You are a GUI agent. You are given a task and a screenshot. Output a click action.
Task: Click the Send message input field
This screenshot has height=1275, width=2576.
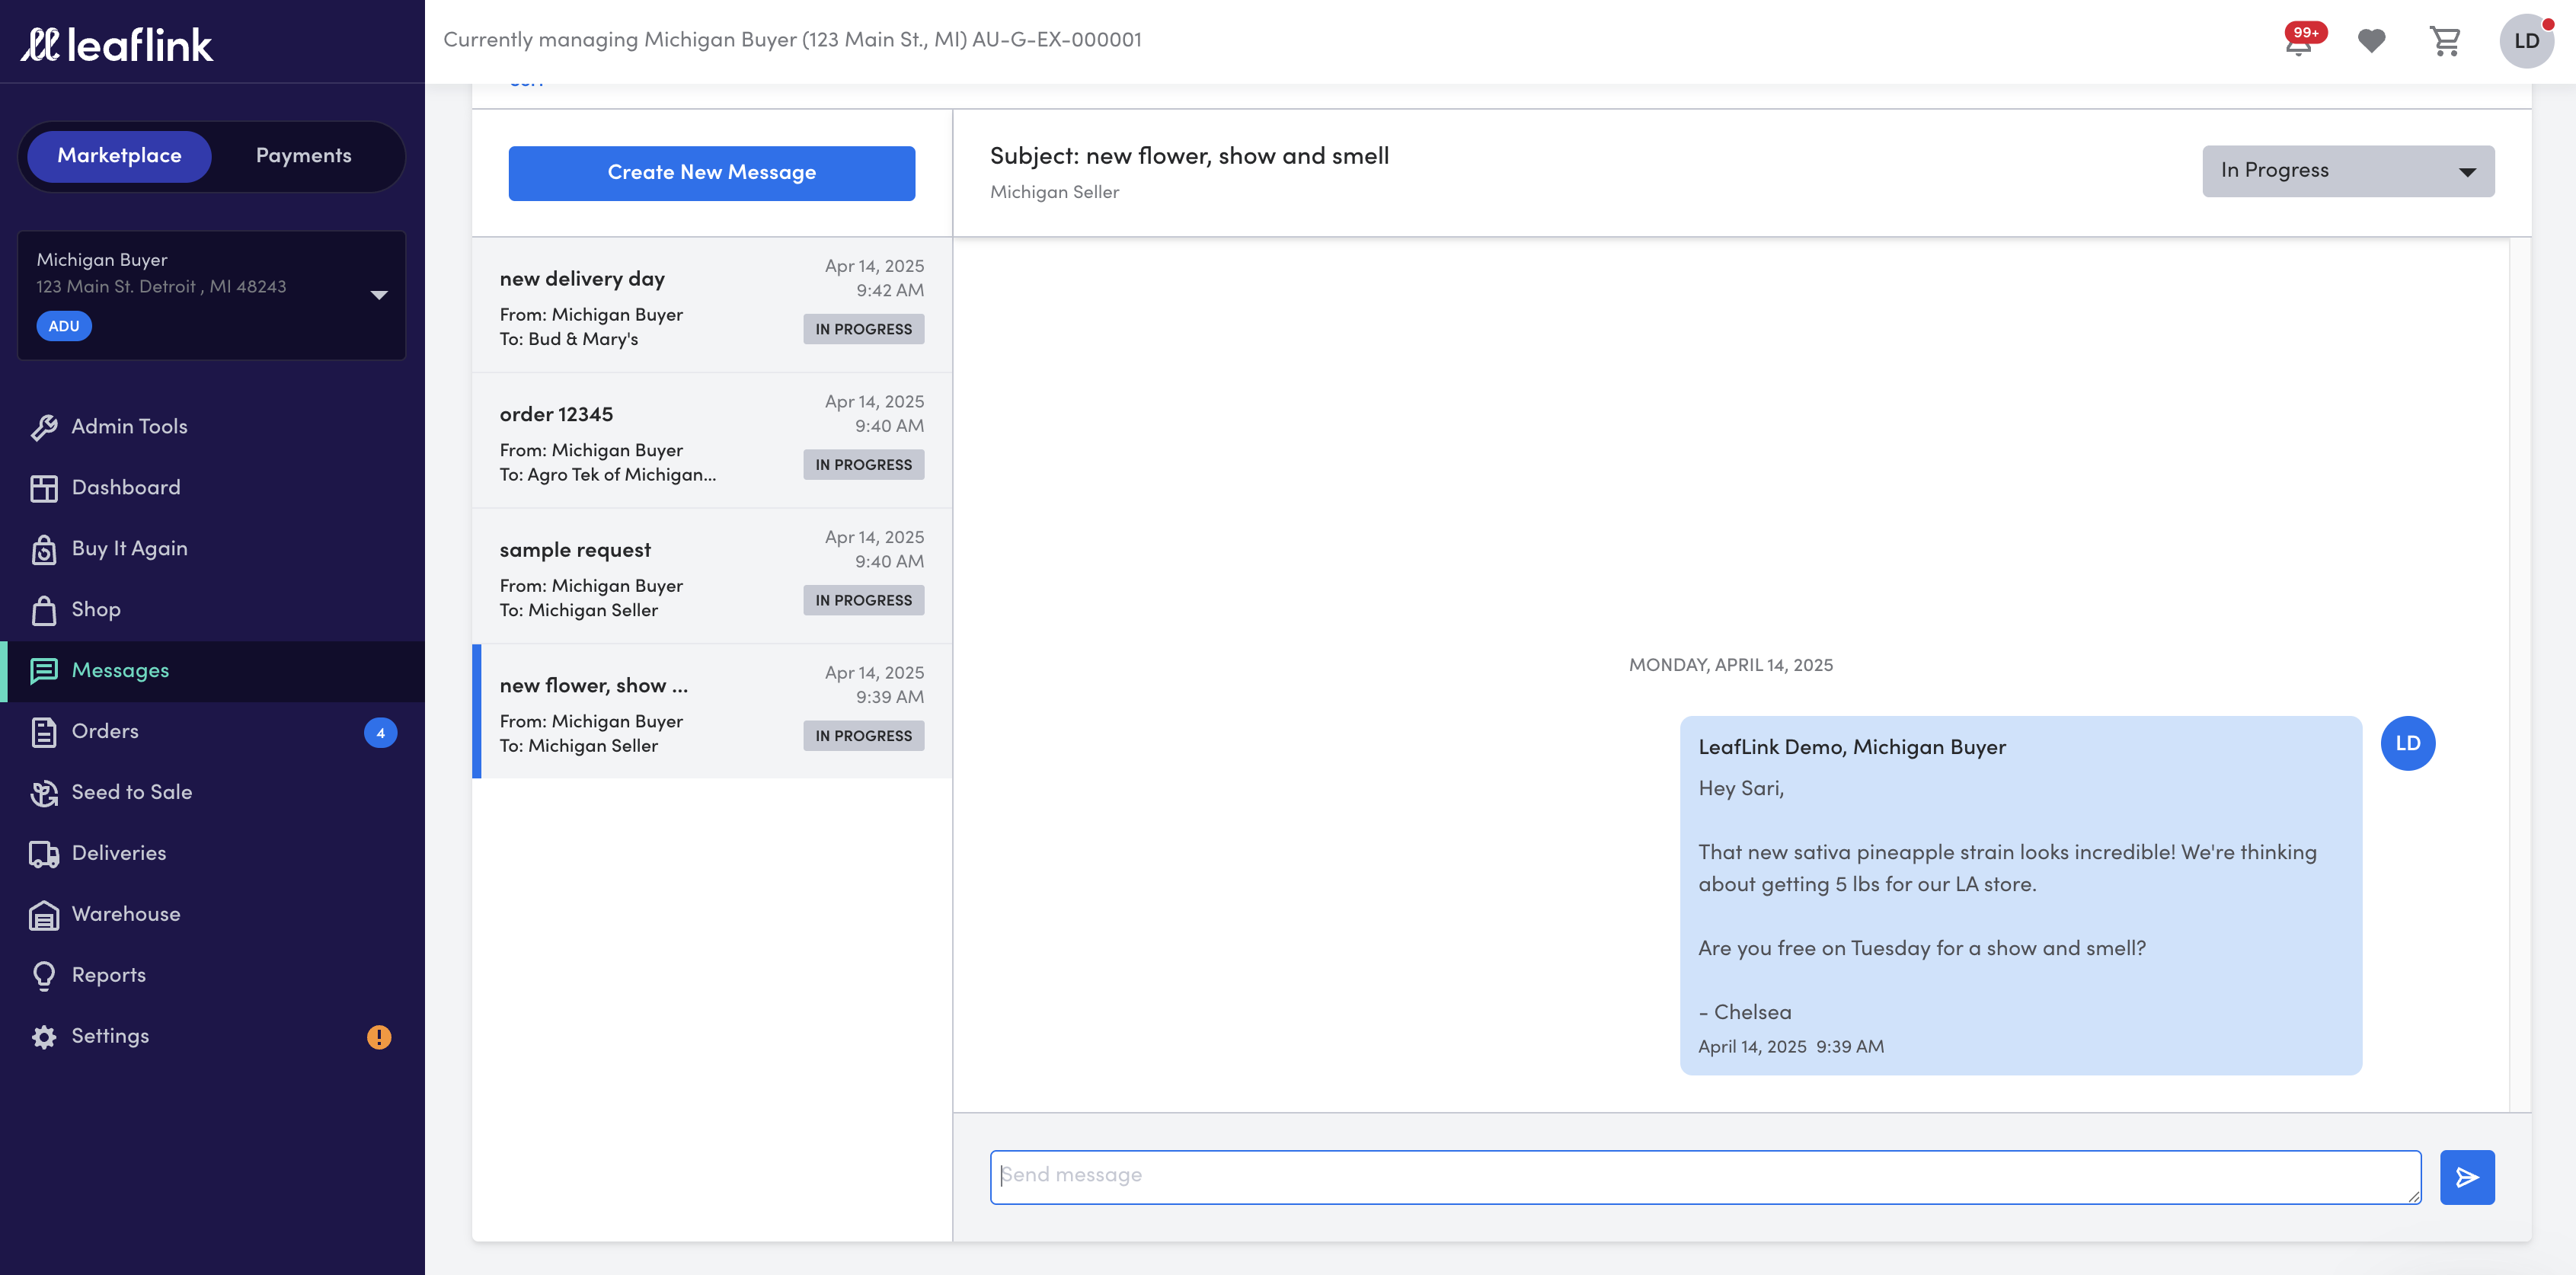(1705, 1177)
